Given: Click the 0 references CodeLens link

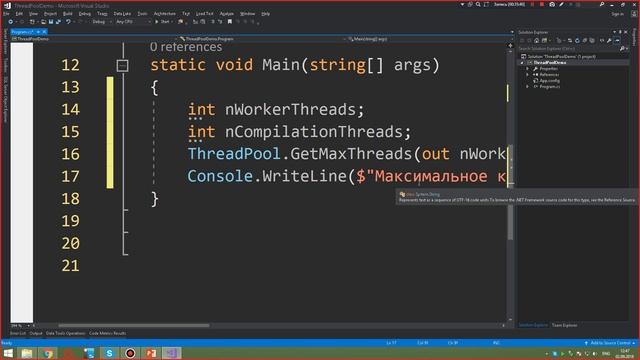Looking at the screenshot, I should click(x=186, y=47).
